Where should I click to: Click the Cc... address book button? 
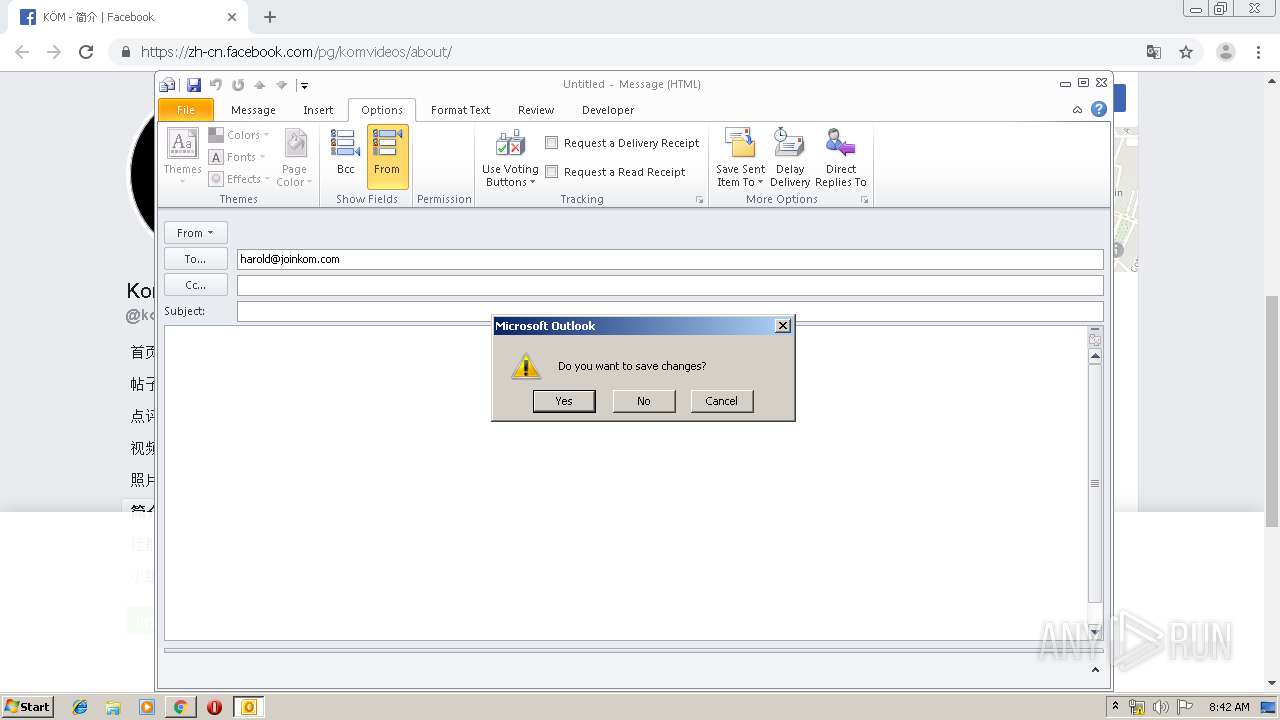pos(196,285)
